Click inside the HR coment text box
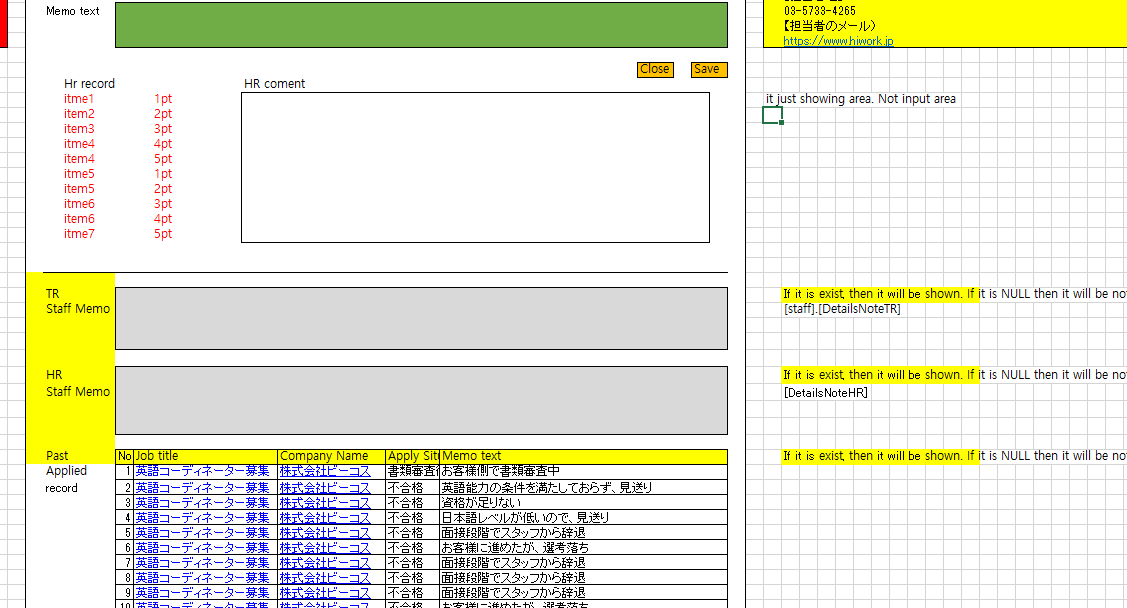This screenshot has height=608, width=1127. coord(475,167)
